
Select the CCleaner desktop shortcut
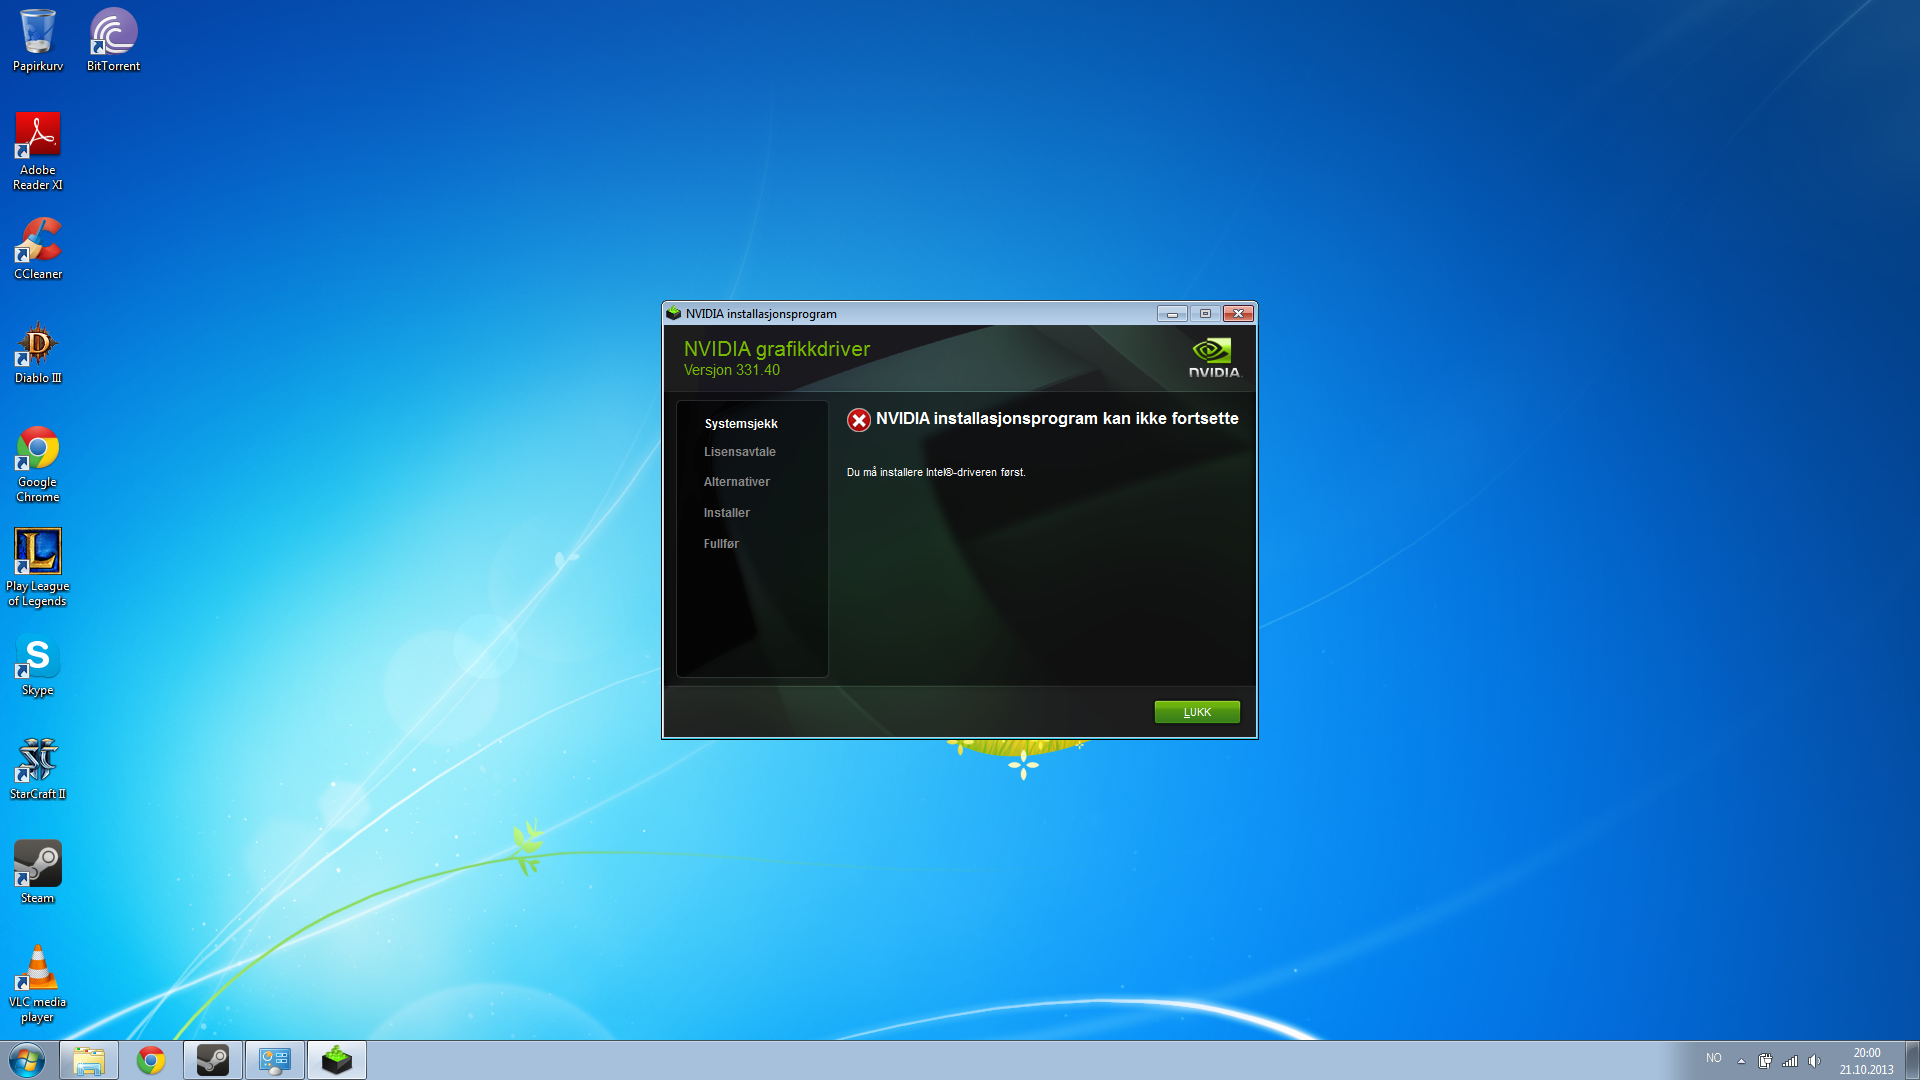coord(38,248)
